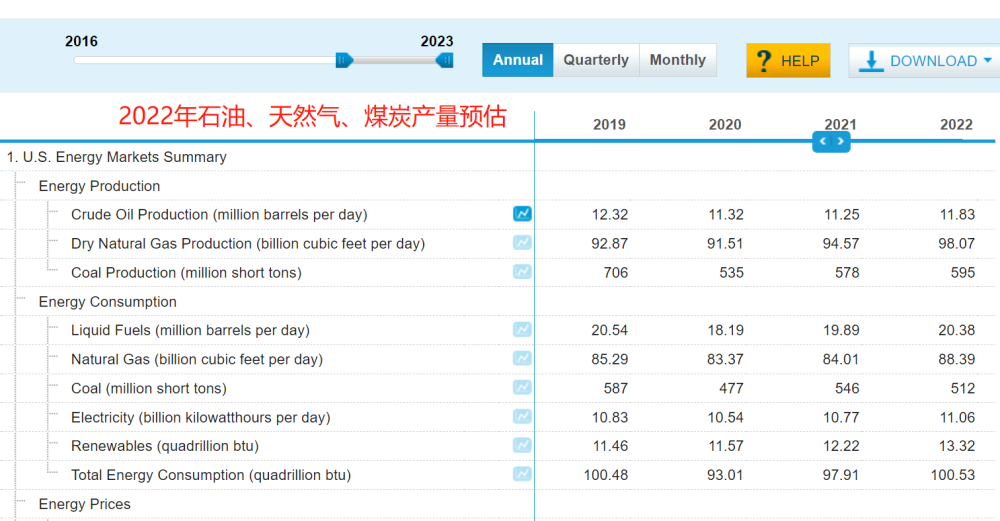Open the DOWNLOAD dropdown
Viewport: 1000px width, 521px height.
pos(923,61)
